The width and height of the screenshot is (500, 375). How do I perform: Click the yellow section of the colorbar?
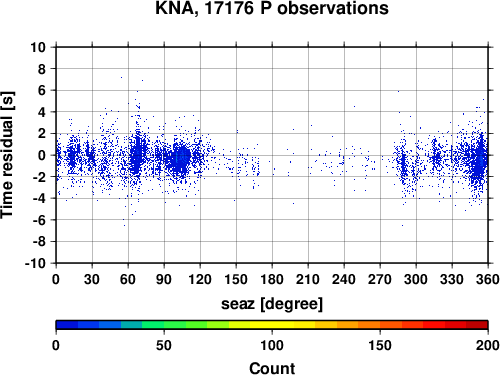(x=272, y=325)
